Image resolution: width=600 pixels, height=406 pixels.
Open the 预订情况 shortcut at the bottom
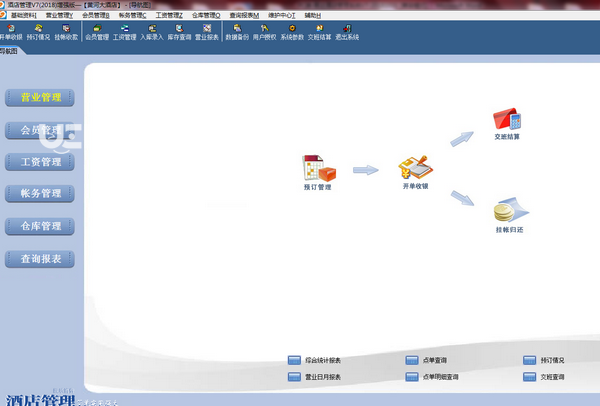tap(544, 360)
